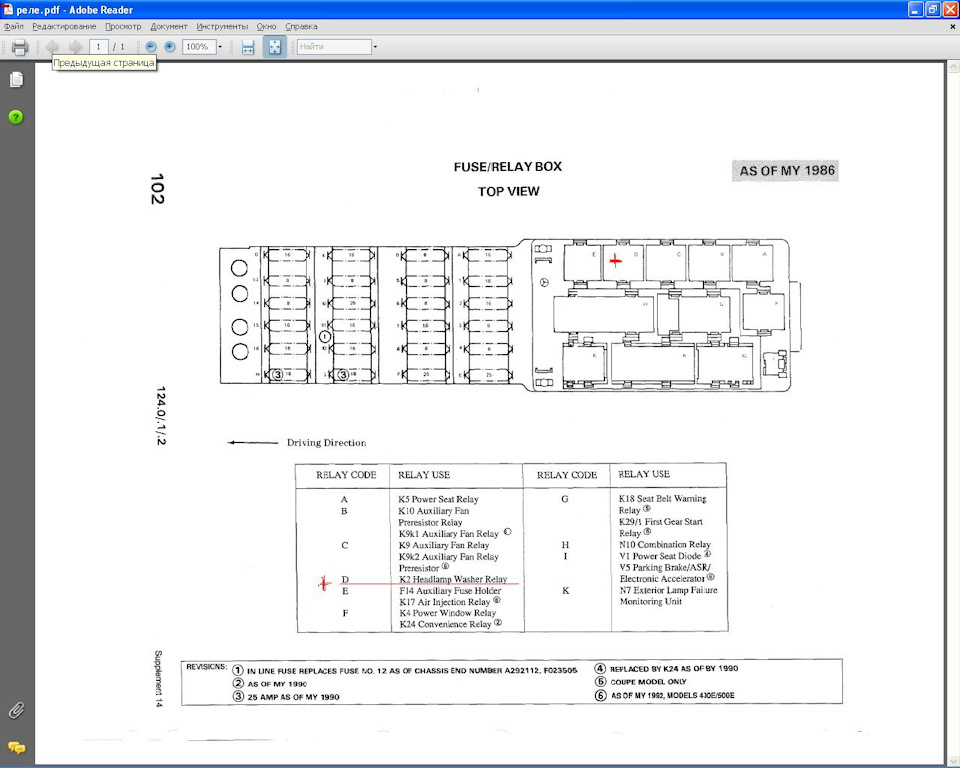Open the green help icon panel
This screenshot has height=768, width=960.
pos(16,117)
